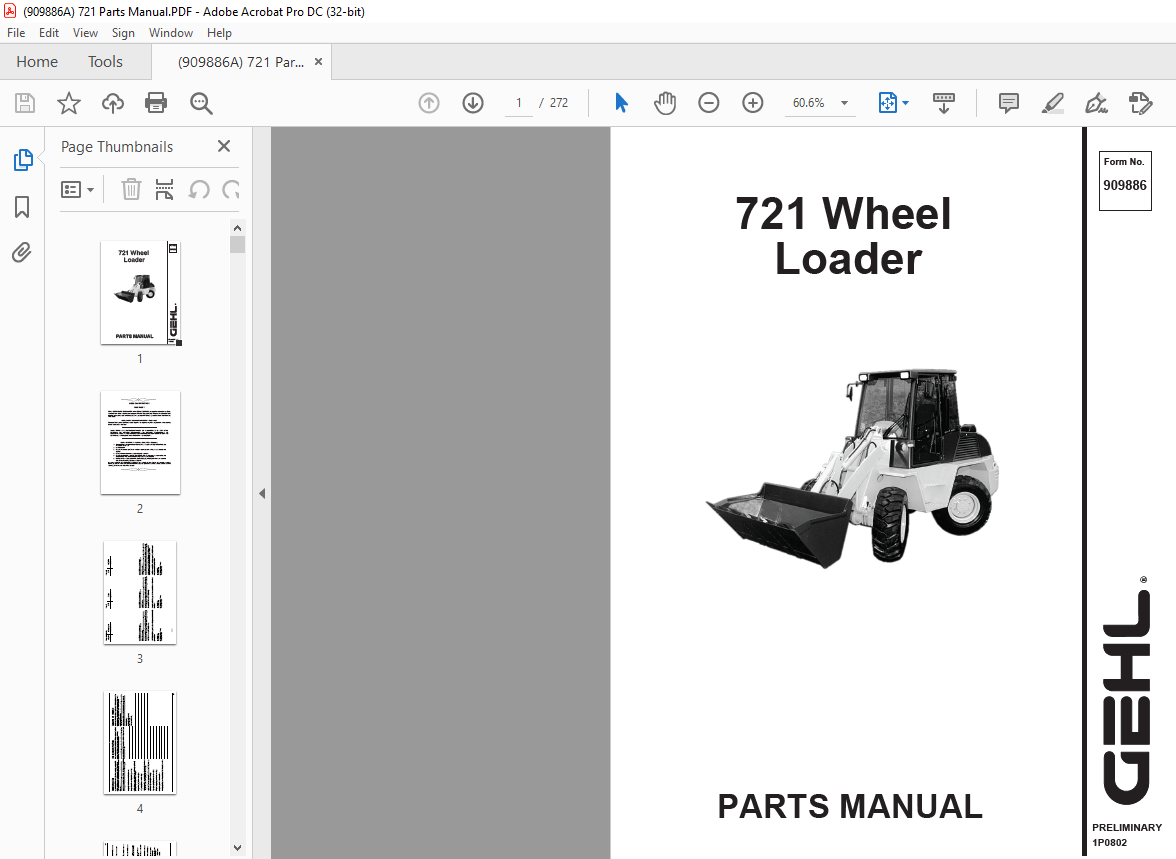Click thumbnail scrollbar up arrow
1176x859 pixels.
click(237, 228)
